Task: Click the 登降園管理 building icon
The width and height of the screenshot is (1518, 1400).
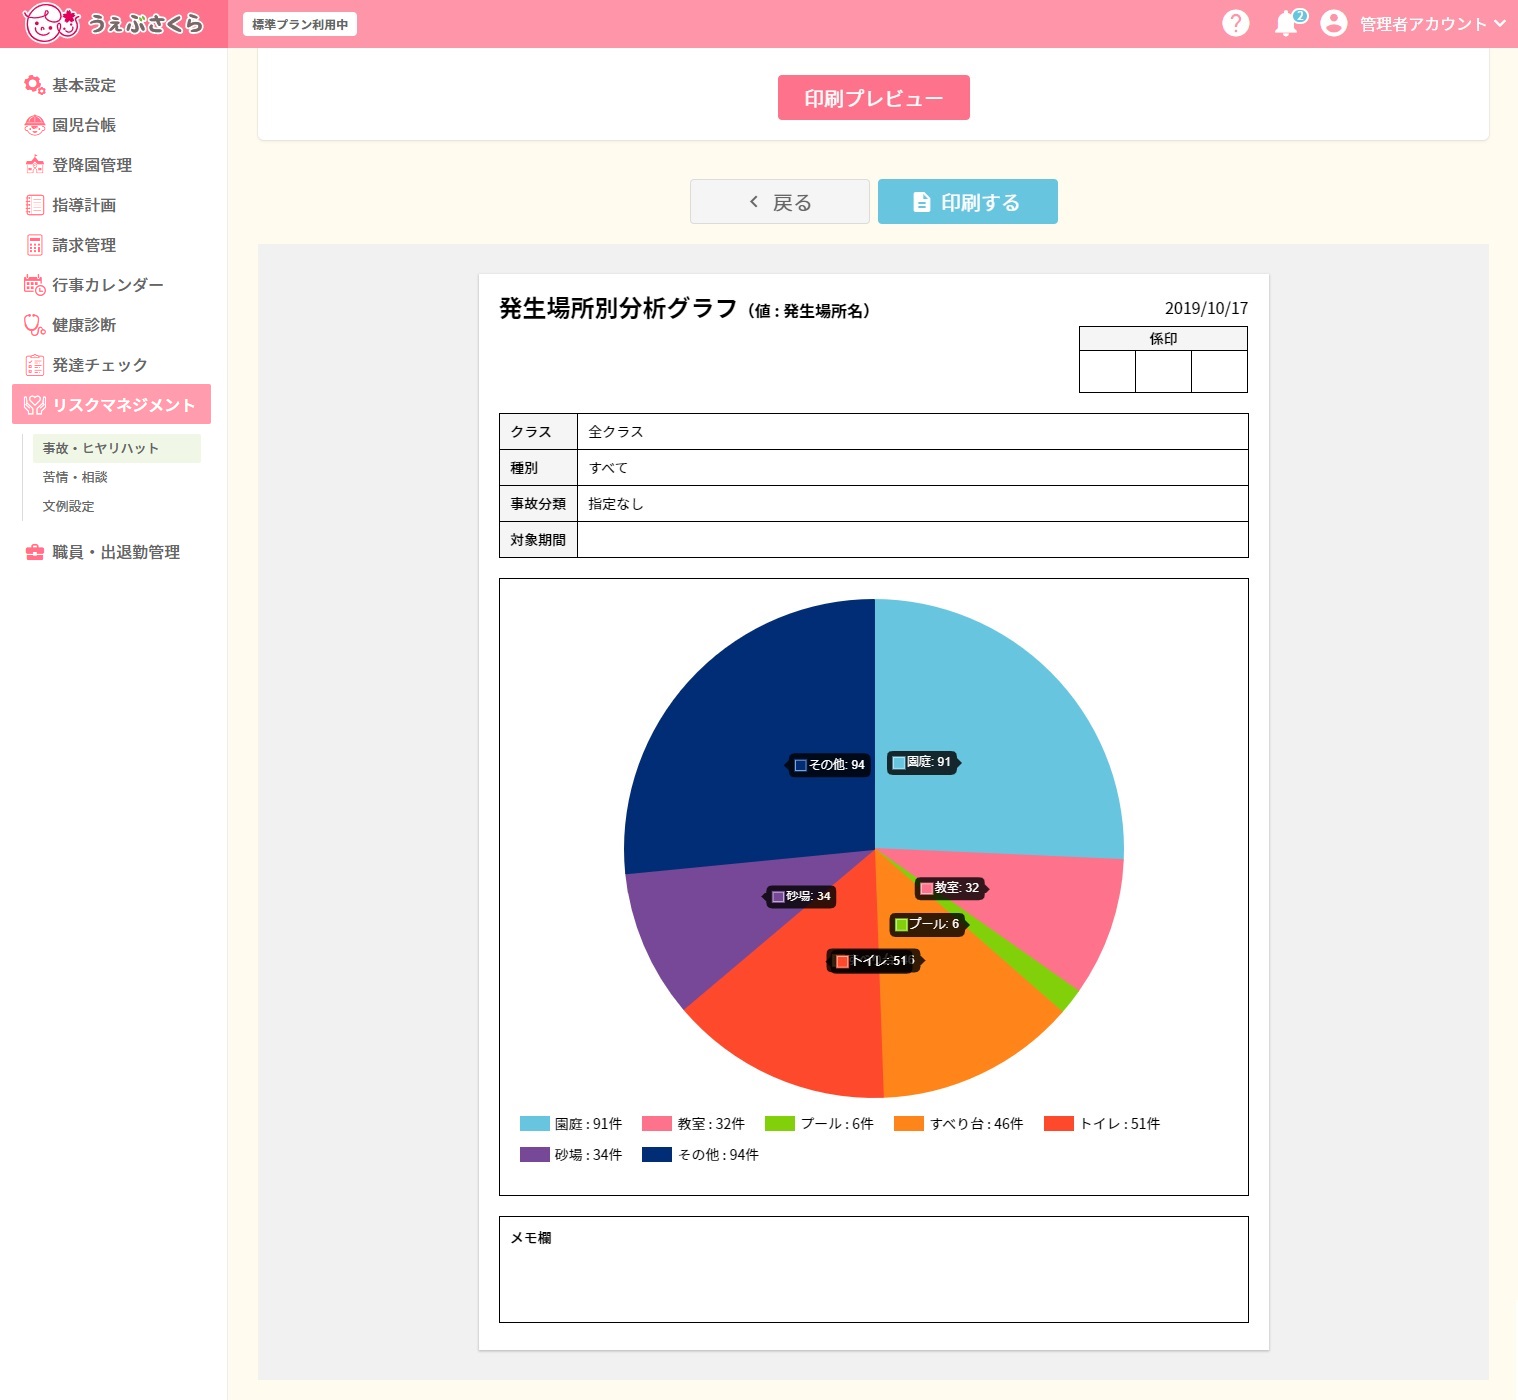Action: tap(35, 165)
